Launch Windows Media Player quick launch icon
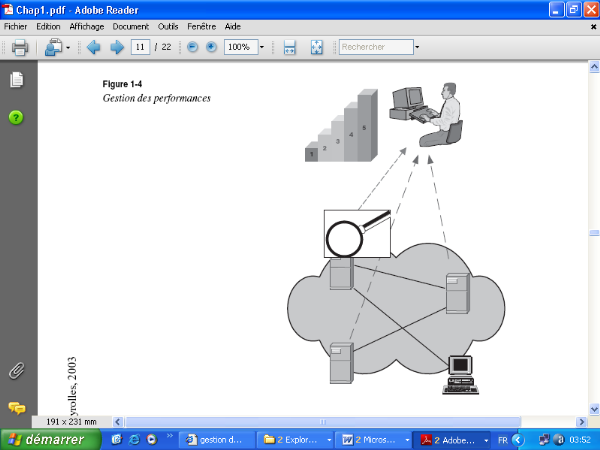This screenshot has width=600, height=450. (152, 439)
